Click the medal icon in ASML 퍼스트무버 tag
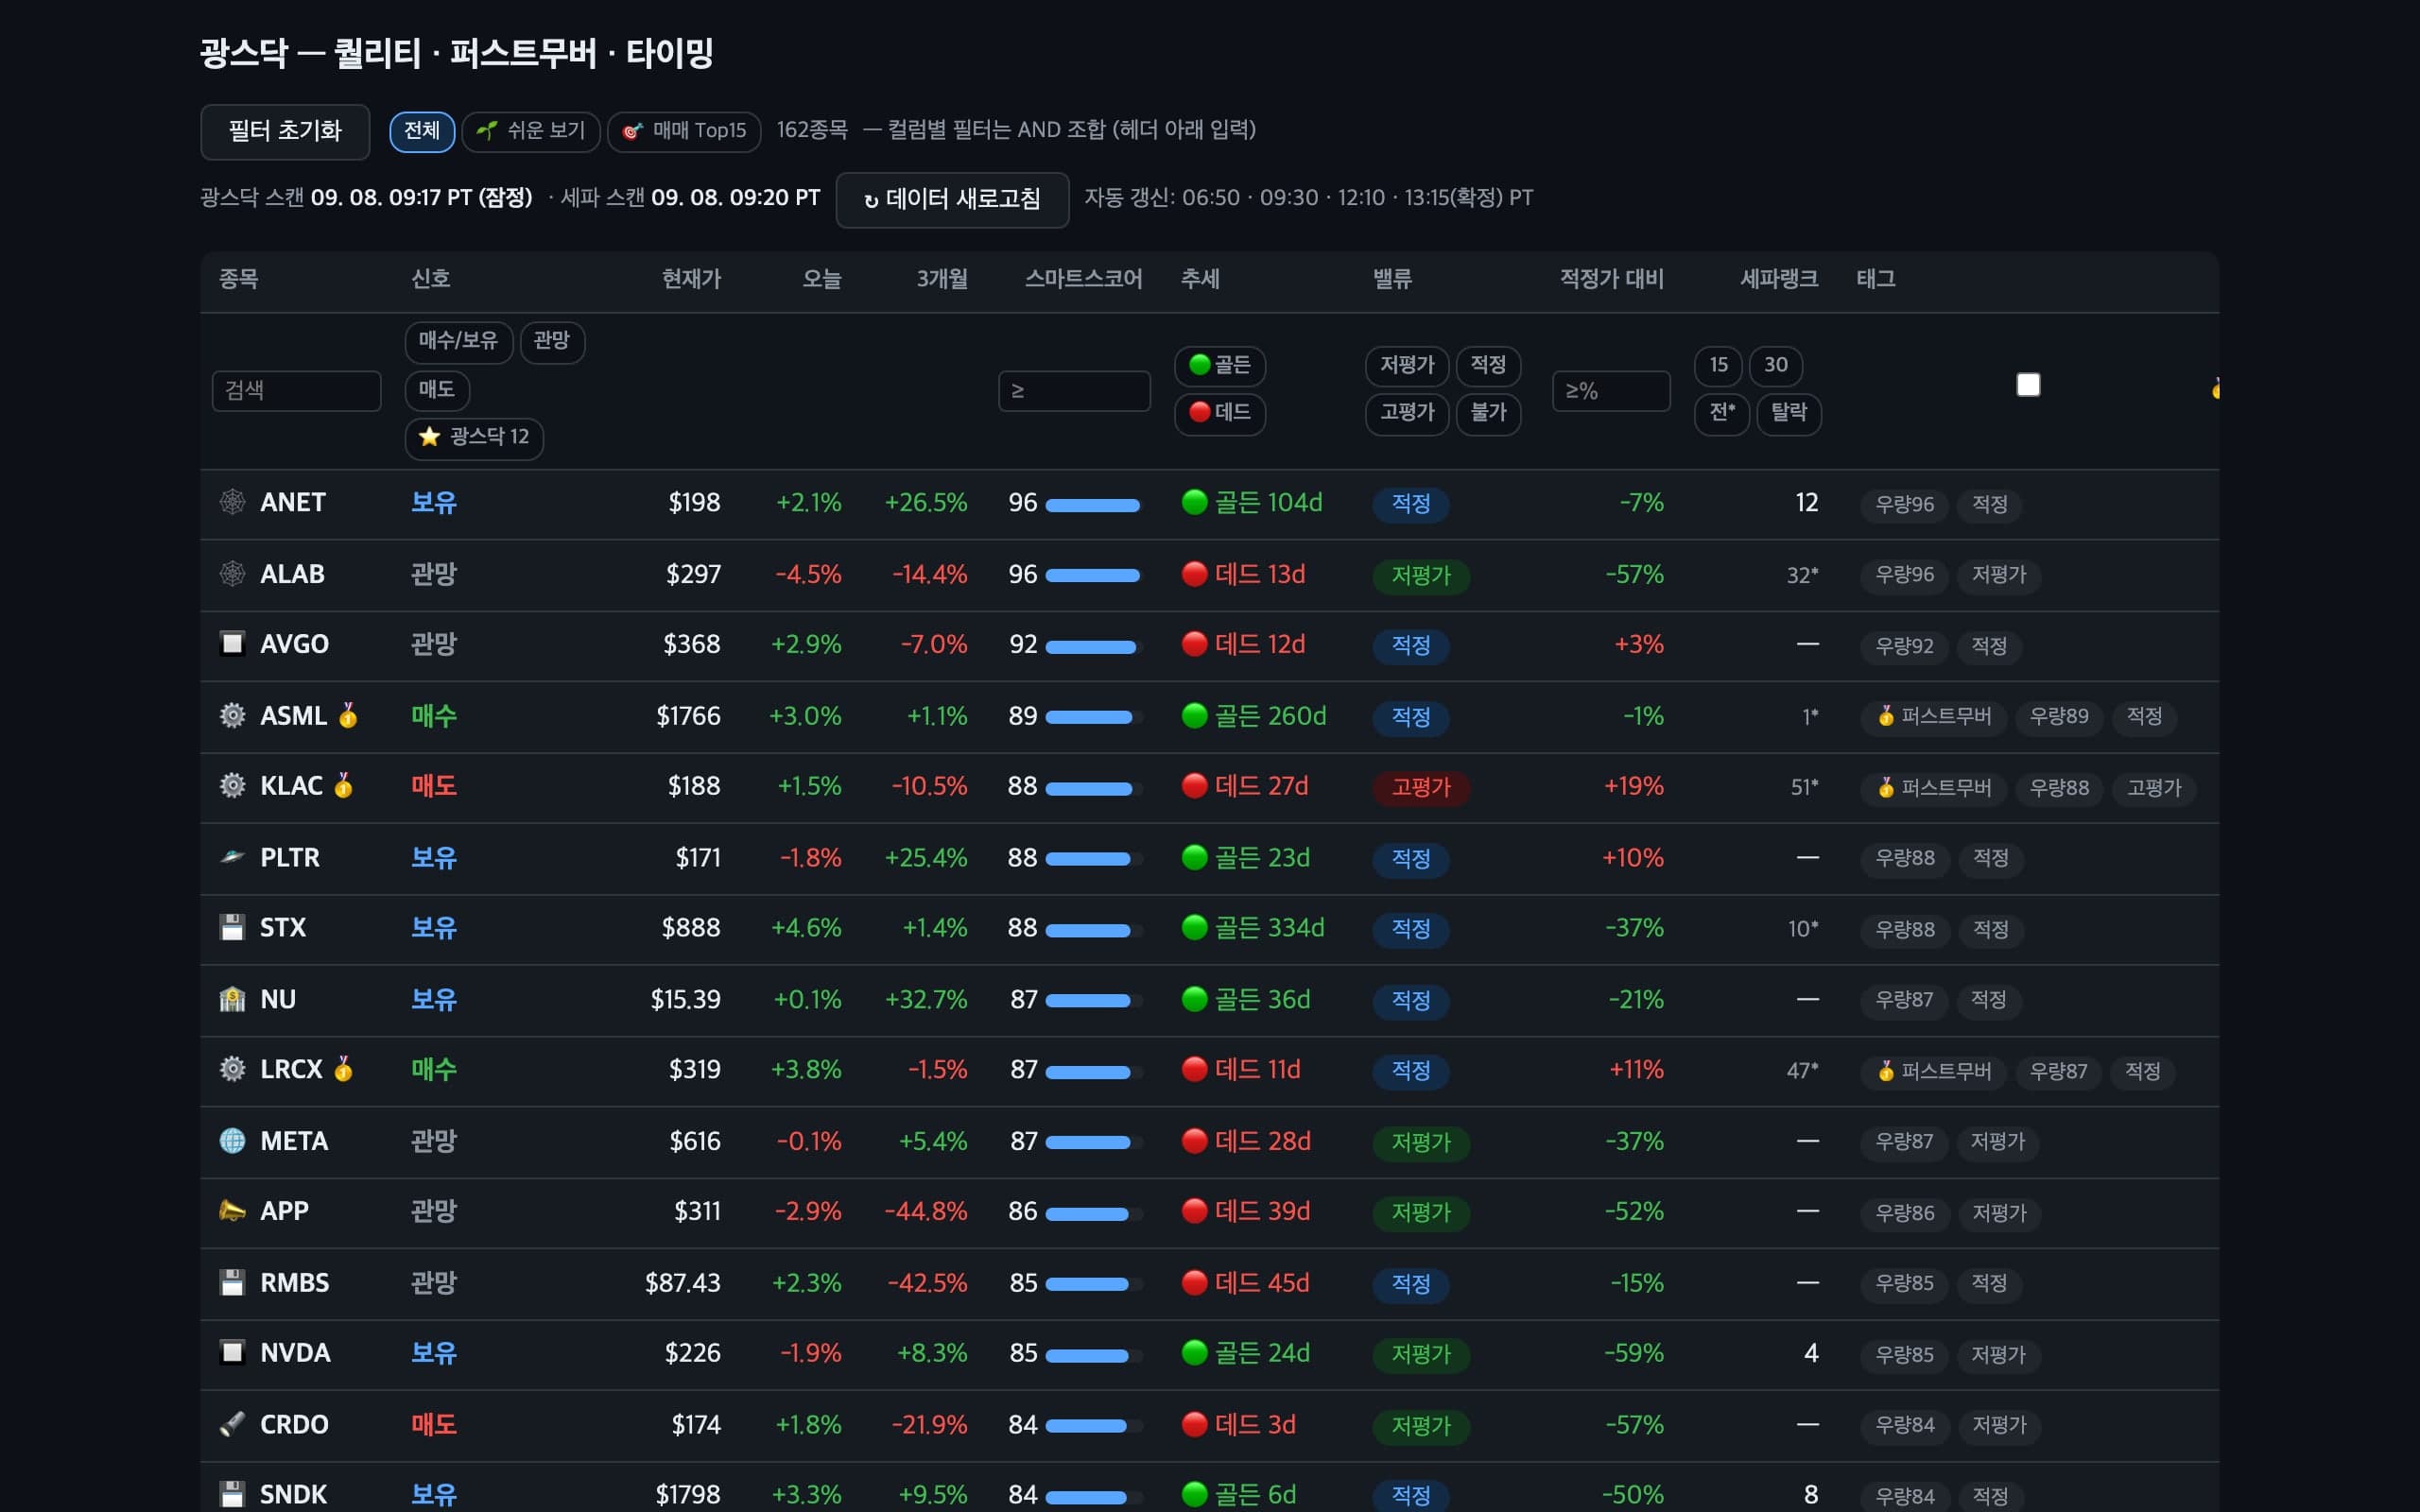Screen dimensions: 2420x1512 coord(1886,716)
